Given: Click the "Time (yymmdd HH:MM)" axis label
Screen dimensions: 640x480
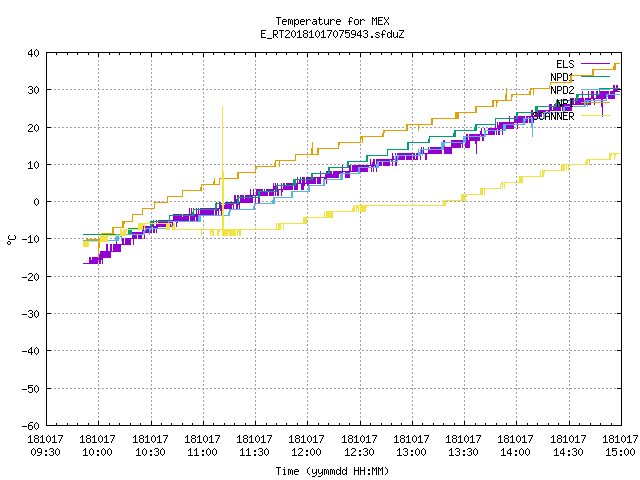Looking at the screenshot, I should tap(332, 471).
